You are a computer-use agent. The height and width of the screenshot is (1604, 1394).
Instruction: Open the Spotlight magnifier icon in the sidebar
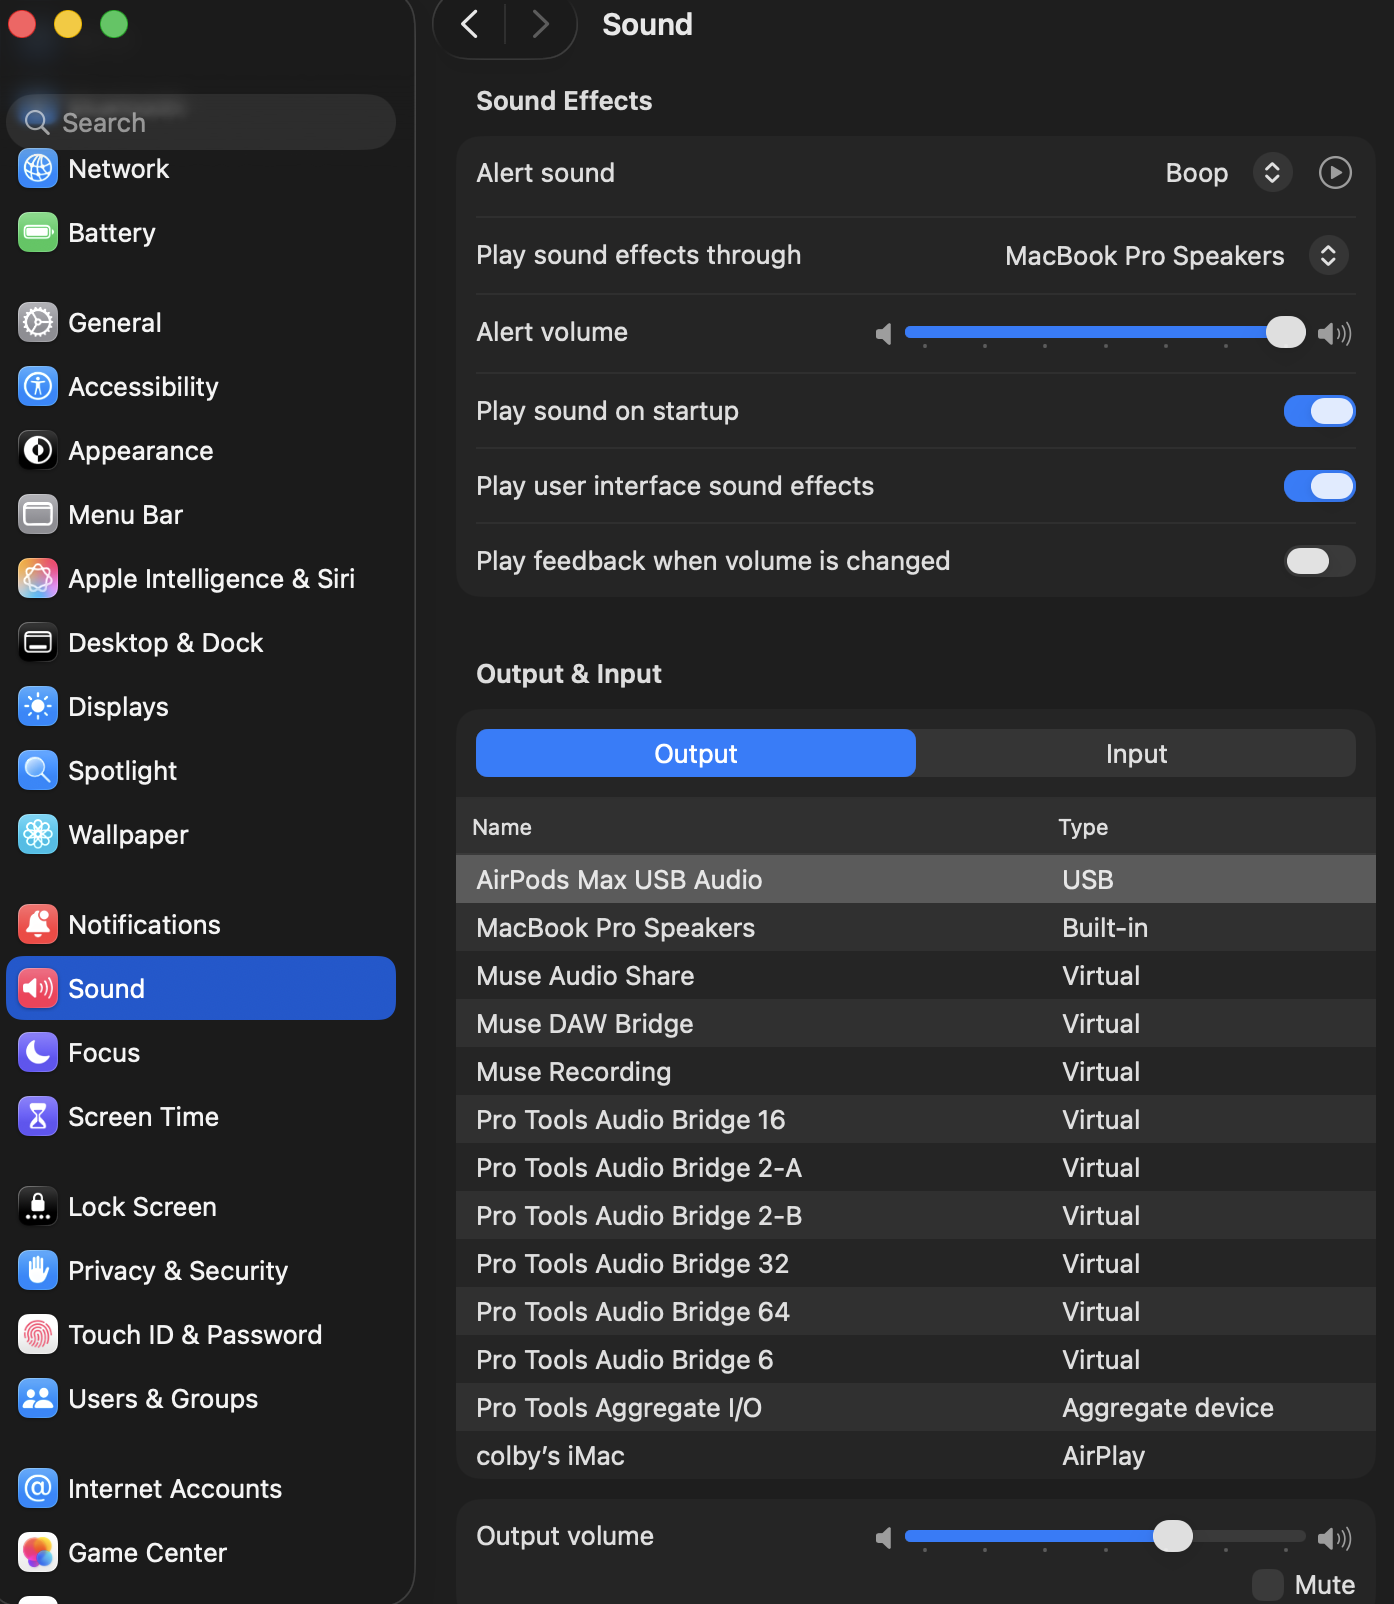point(38,771)
